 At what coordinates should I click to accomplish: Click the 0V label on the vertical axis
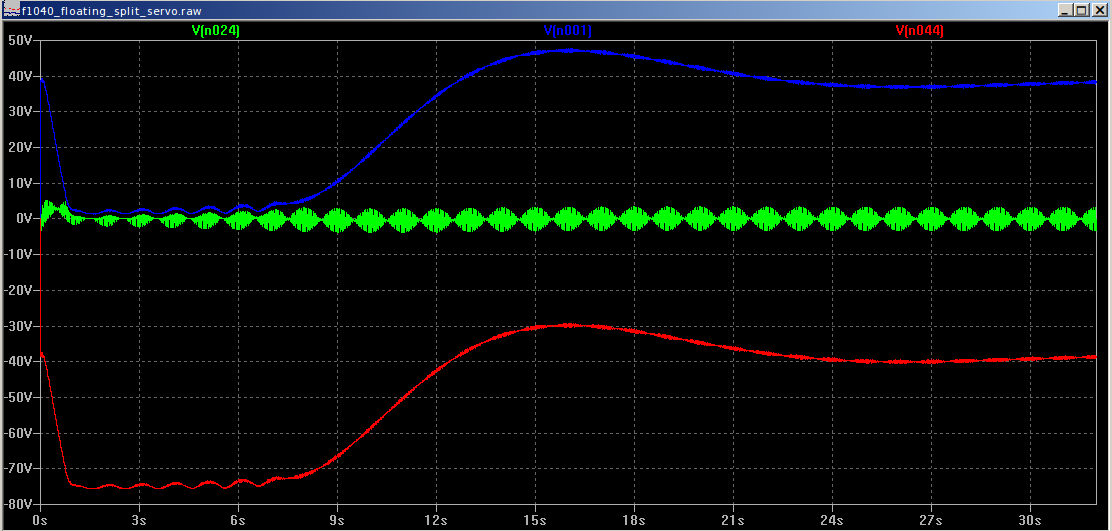(x=23, y=218)
